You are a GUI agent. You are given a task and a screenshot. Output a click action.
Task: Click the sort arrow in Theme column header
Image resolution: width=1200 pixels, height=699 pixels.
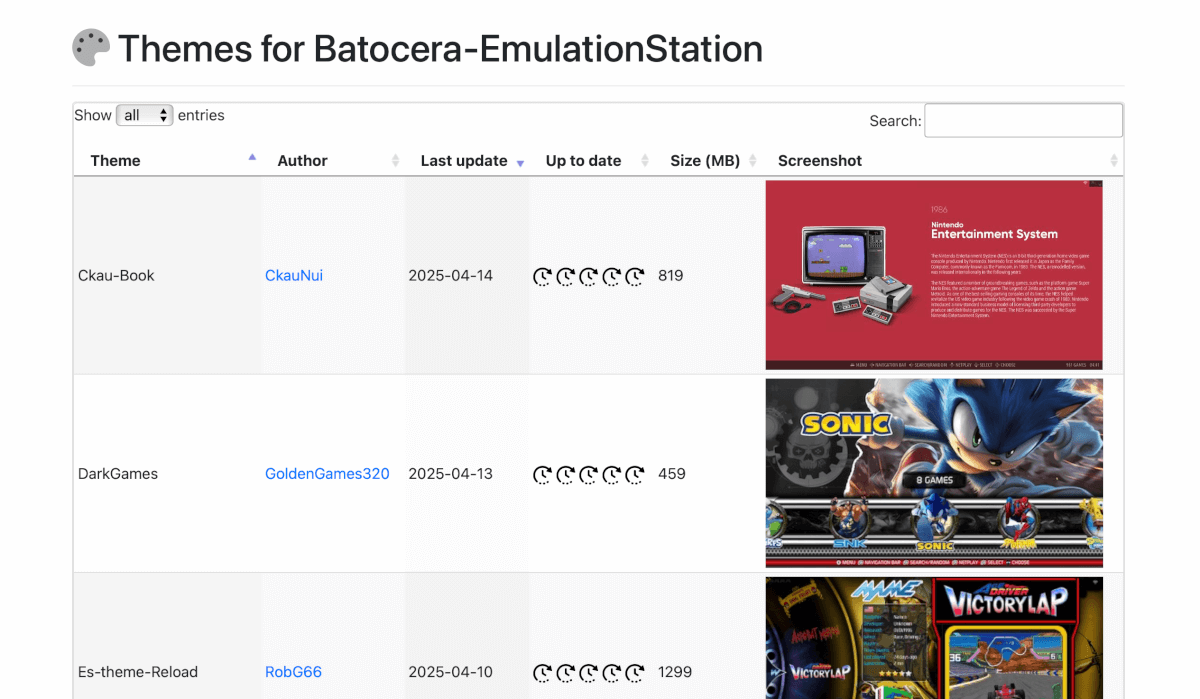tap(252, 158)
